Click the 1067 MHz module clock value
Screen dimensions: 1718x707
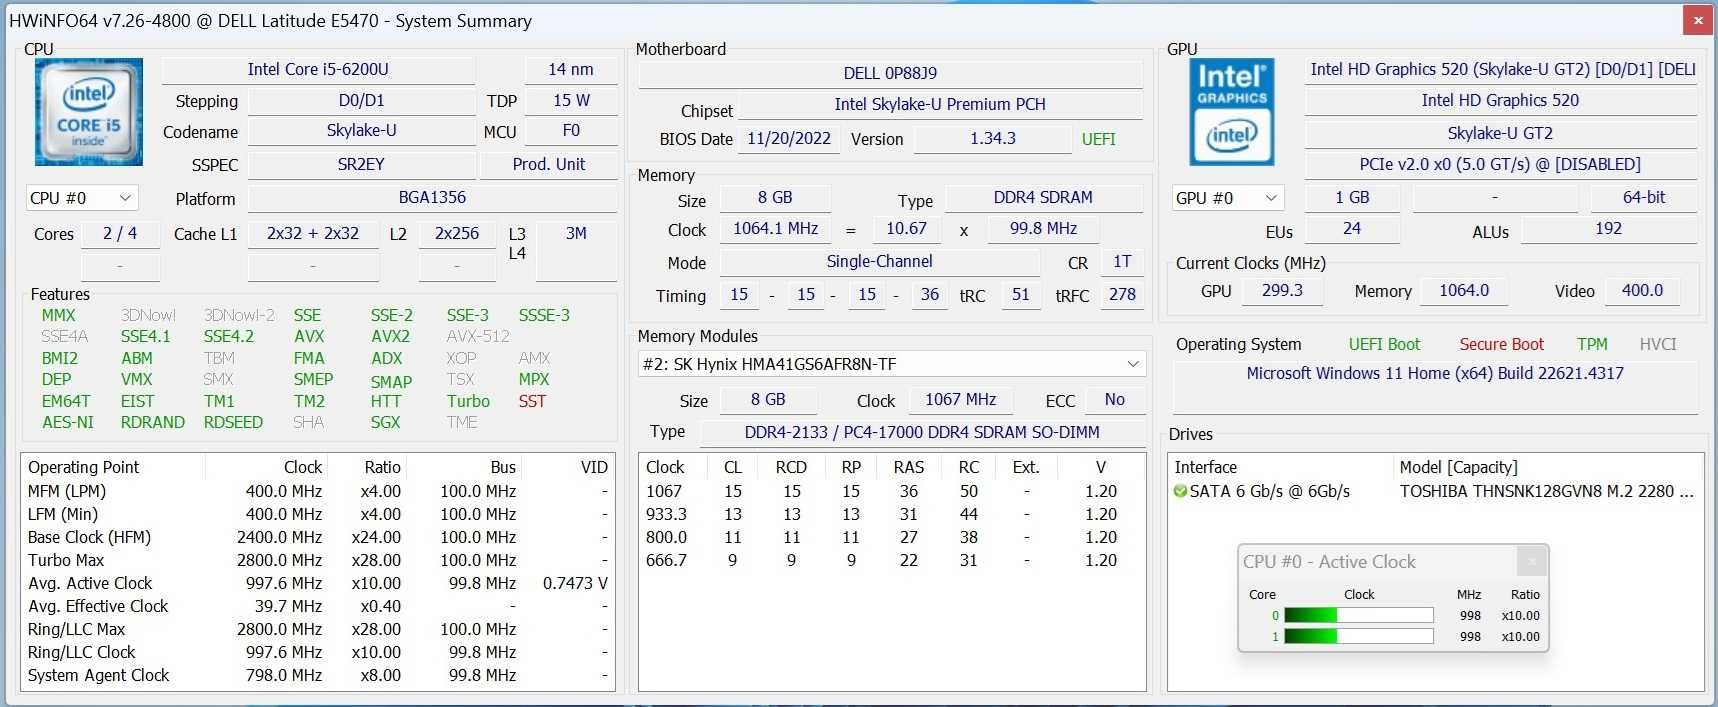pos(960,400)
